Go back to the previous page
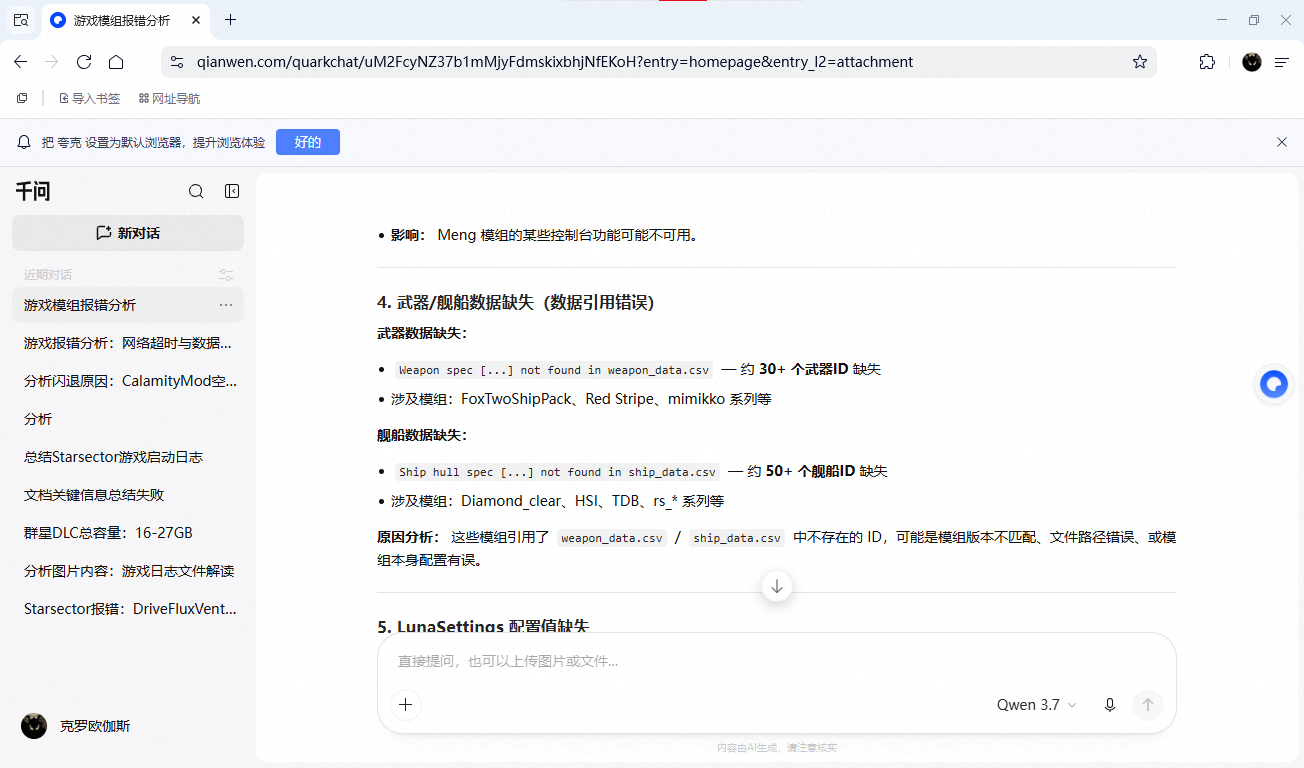This screenshot has height=768, width=1304. [21, 62]
